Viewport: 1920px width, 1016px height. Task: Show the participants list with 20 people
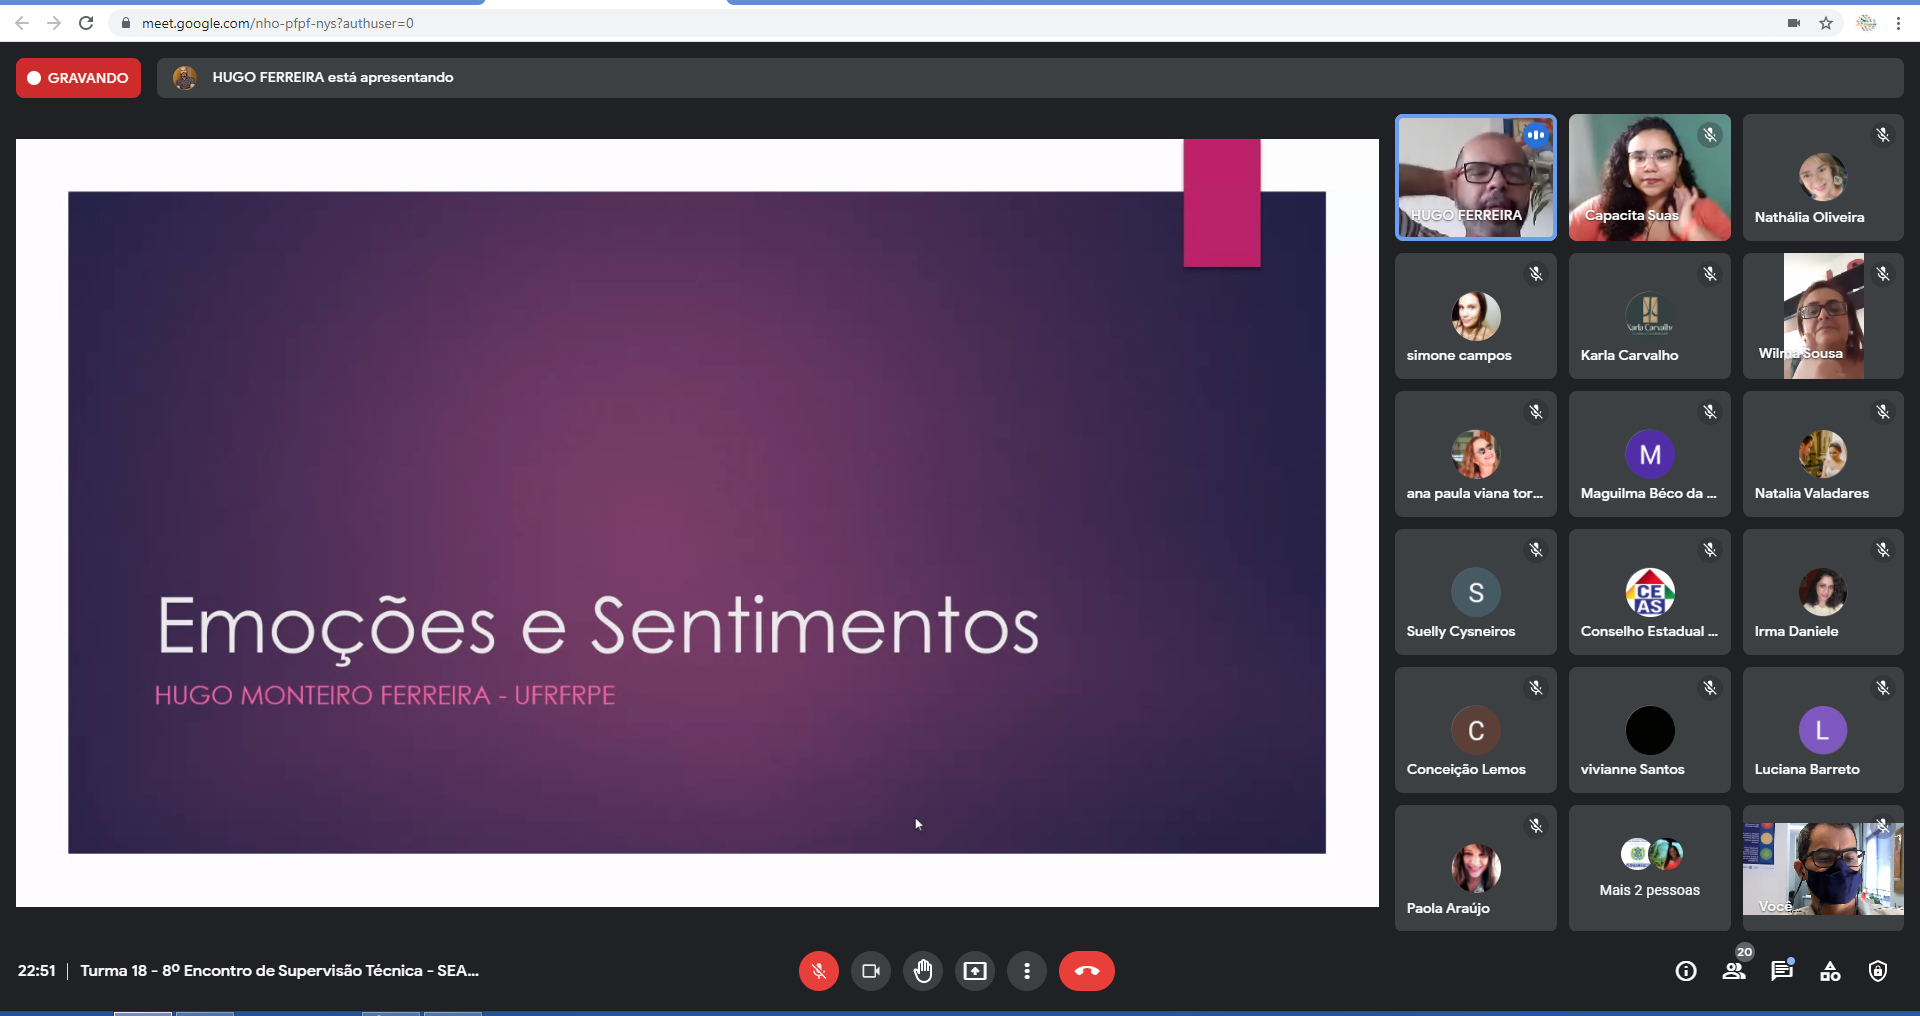coord(1734,971)
